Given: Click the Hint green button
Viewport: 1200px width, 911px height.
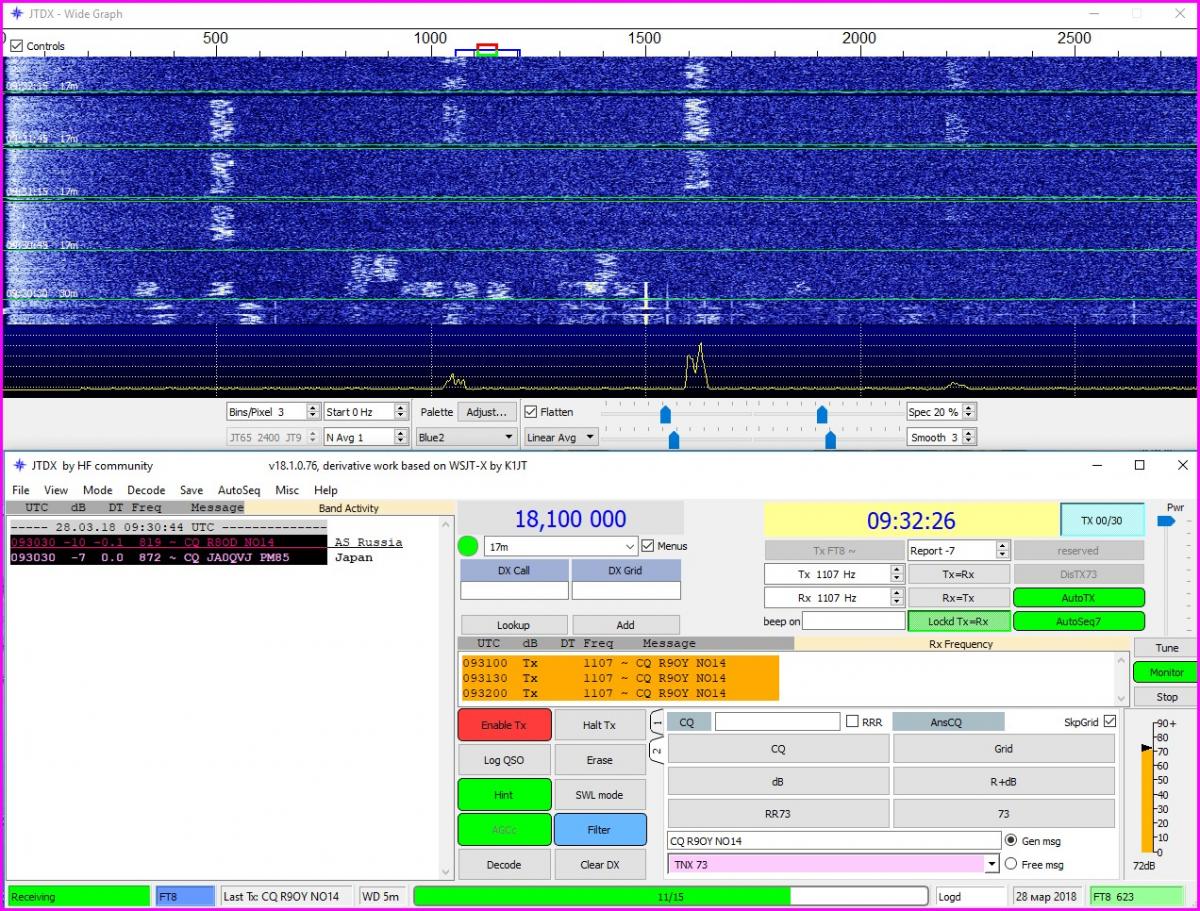Looking at the screenshot, I should pos(504,795).
